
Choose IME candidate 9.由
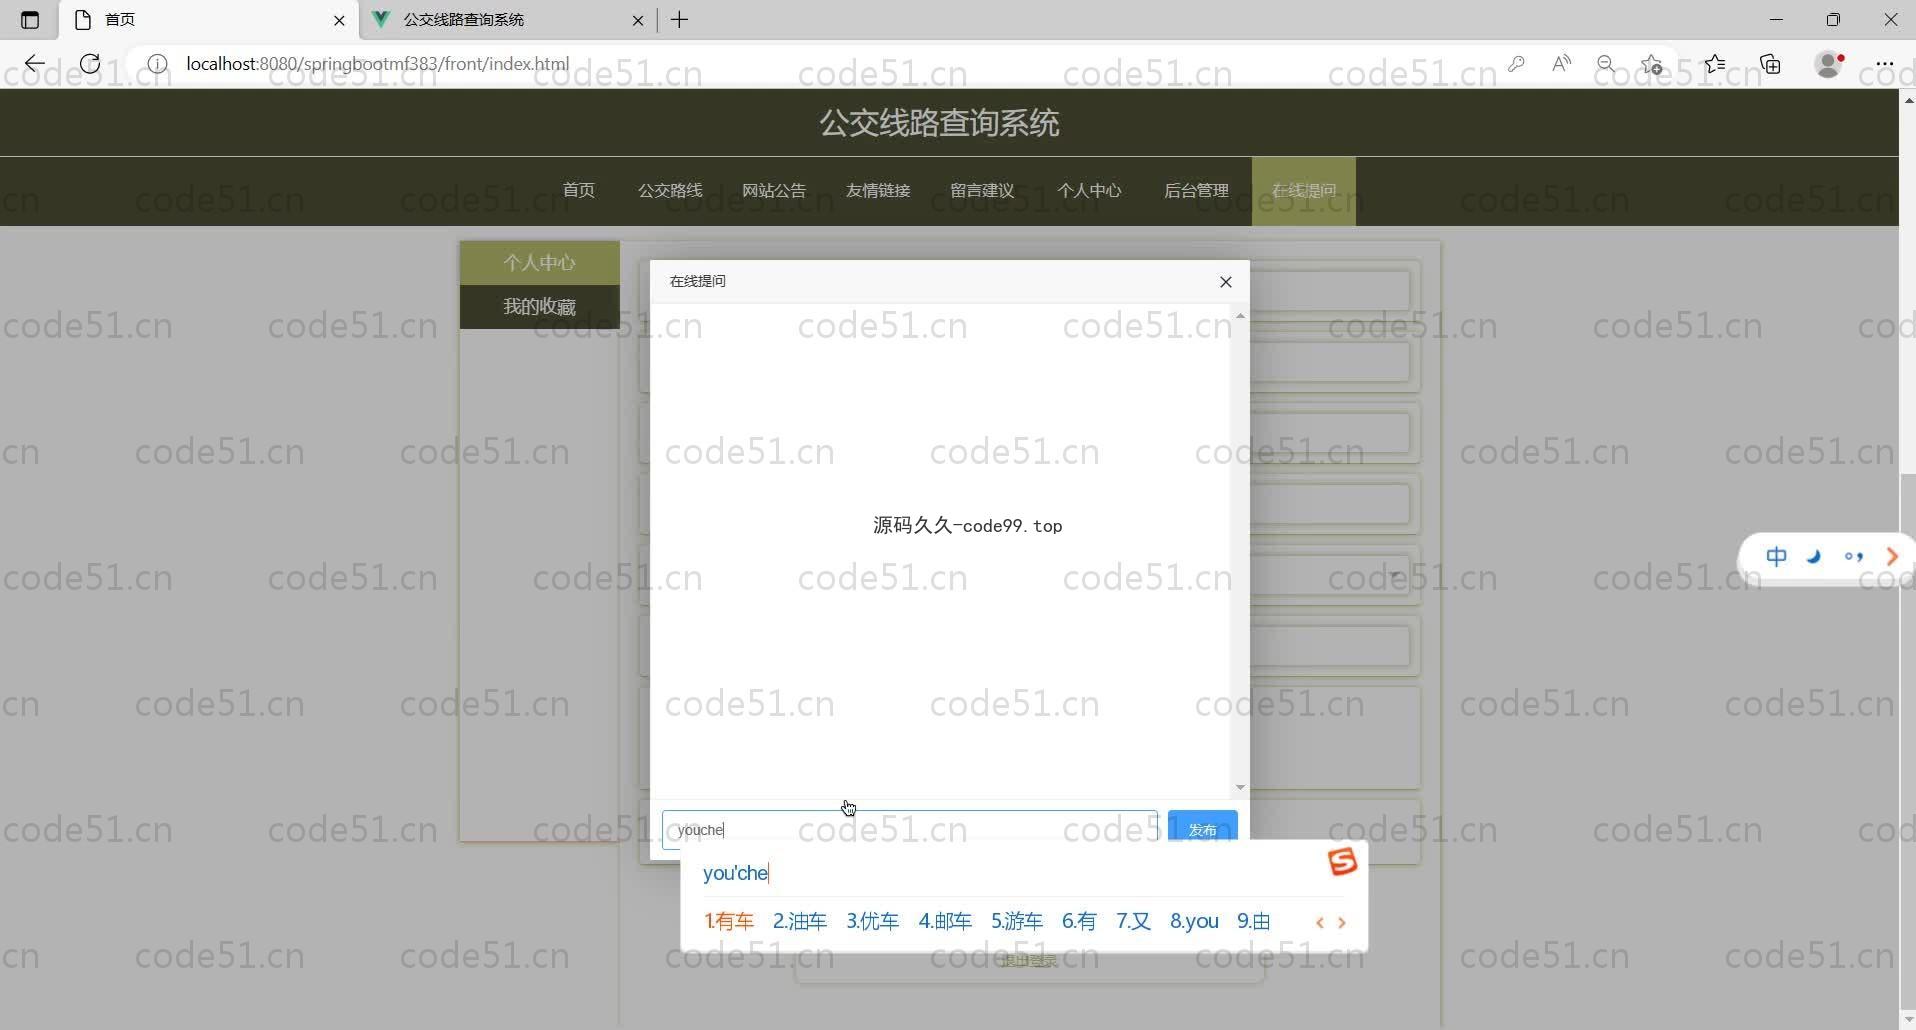[1254, 922]
